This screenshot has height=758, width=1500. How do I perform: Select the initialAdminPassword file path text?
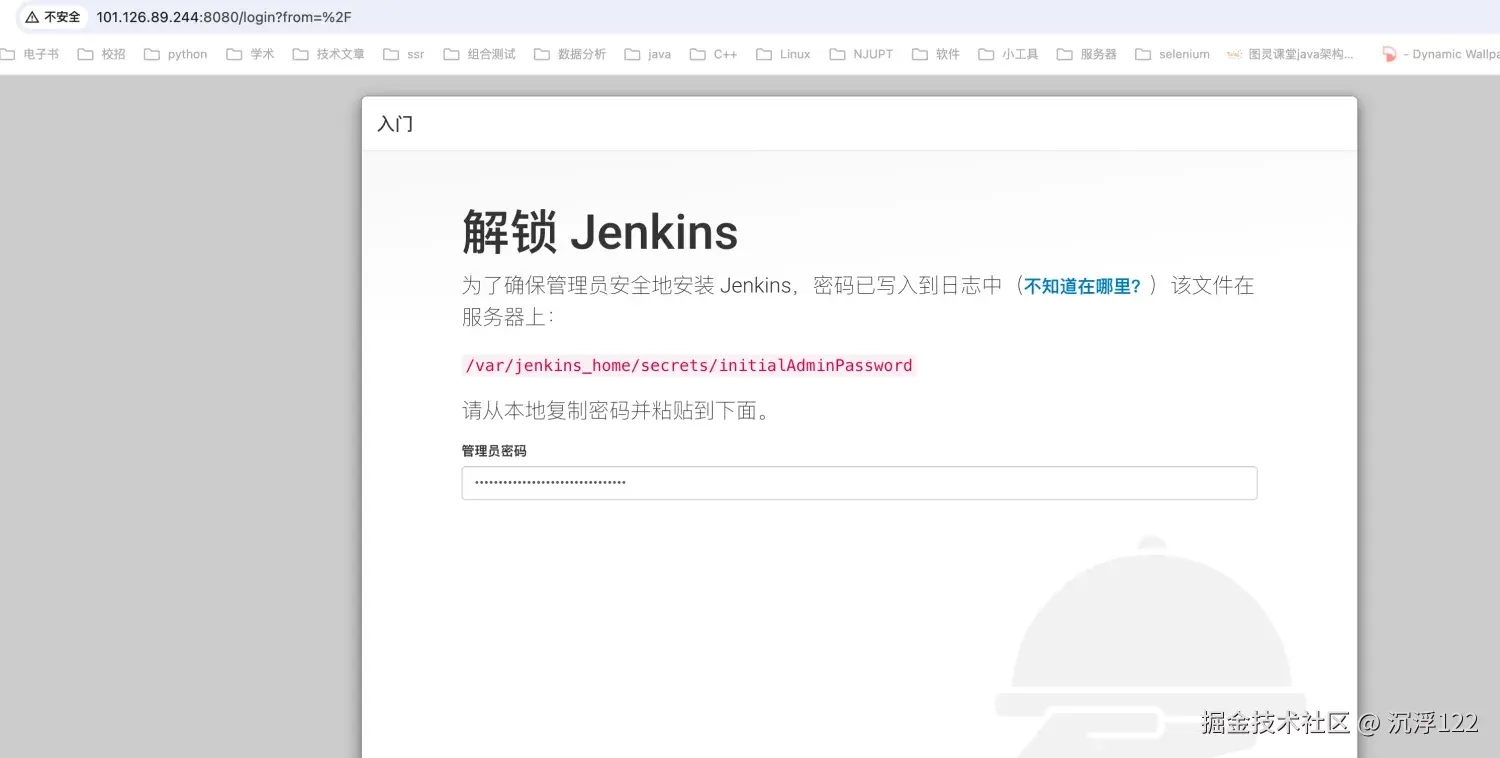tap(689, 365)
